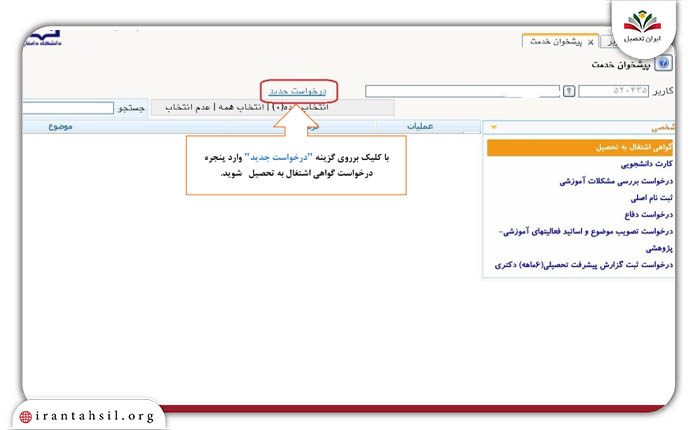Click the small '?' lookup button beside user field
Viewport: 700px width, 430px height.
(x=569, y=91)
